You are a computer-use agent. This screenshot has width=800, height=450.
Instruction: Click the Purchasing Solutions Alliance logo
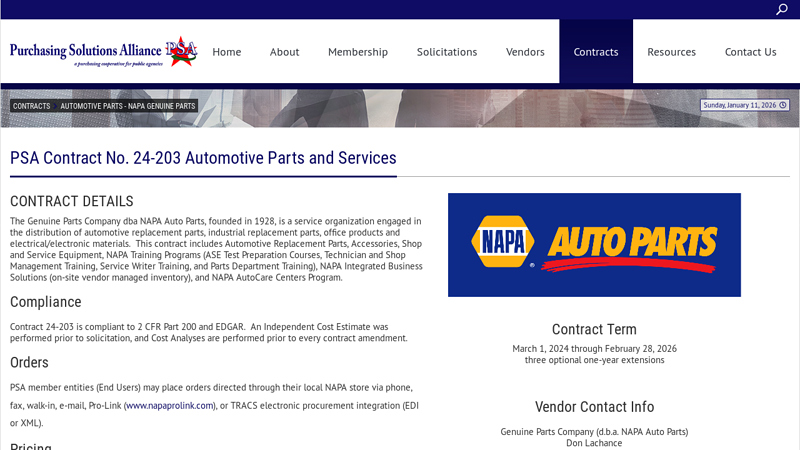104,52
